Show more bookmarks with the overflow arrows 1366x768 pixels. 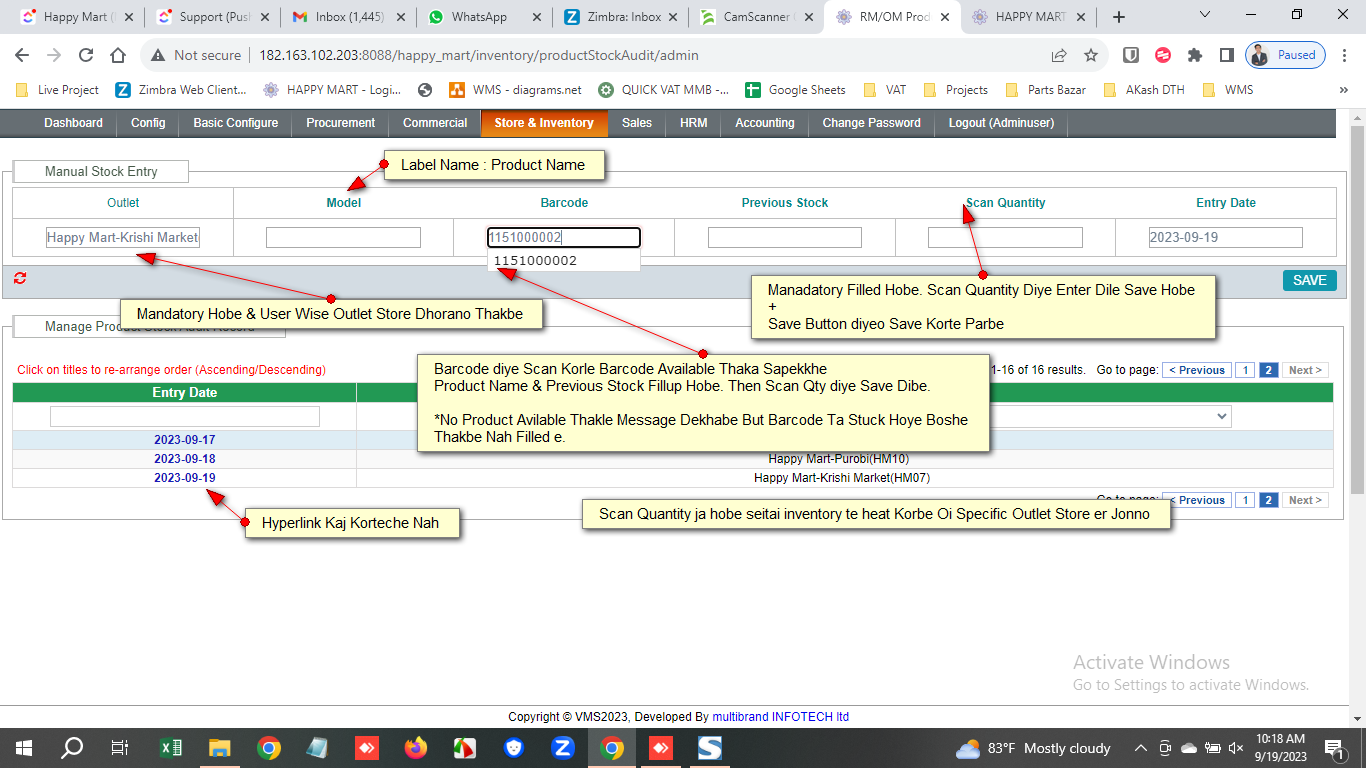coord(1343,90)
